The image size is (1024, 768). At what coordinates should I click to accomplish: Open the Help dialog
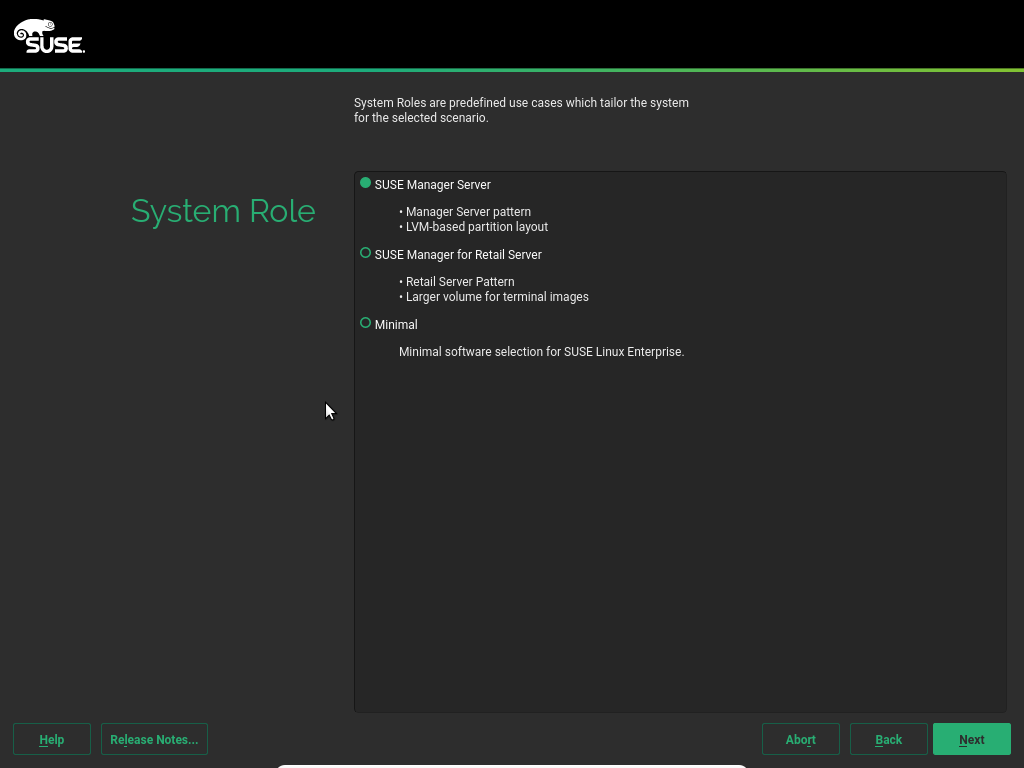[x=52, y=739]
